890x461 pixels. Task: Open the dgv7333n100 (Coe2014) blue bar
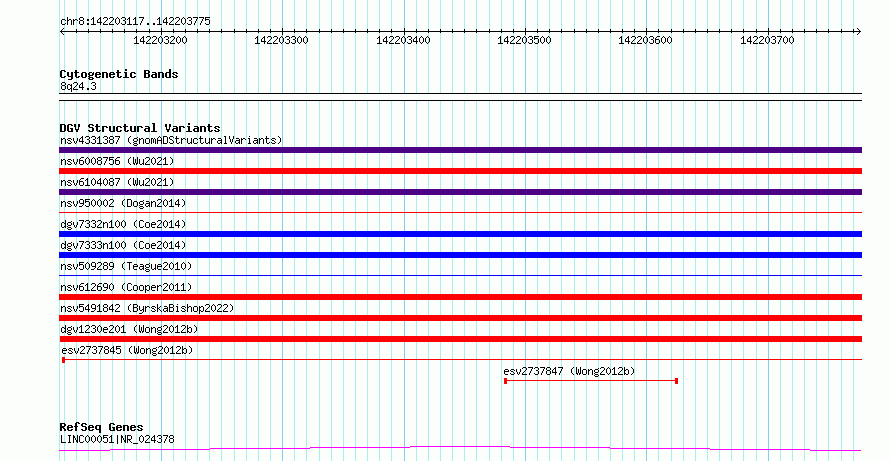tap(460, 255)
